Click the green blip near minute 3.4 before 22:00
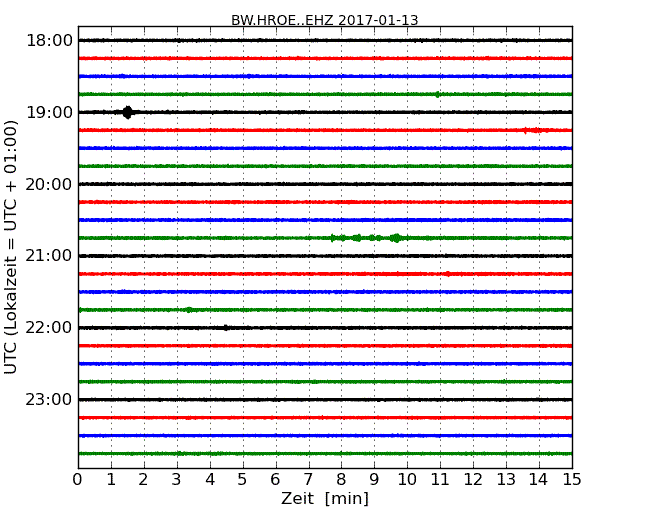This screenshot has height=520, width=650. (189, 310)
